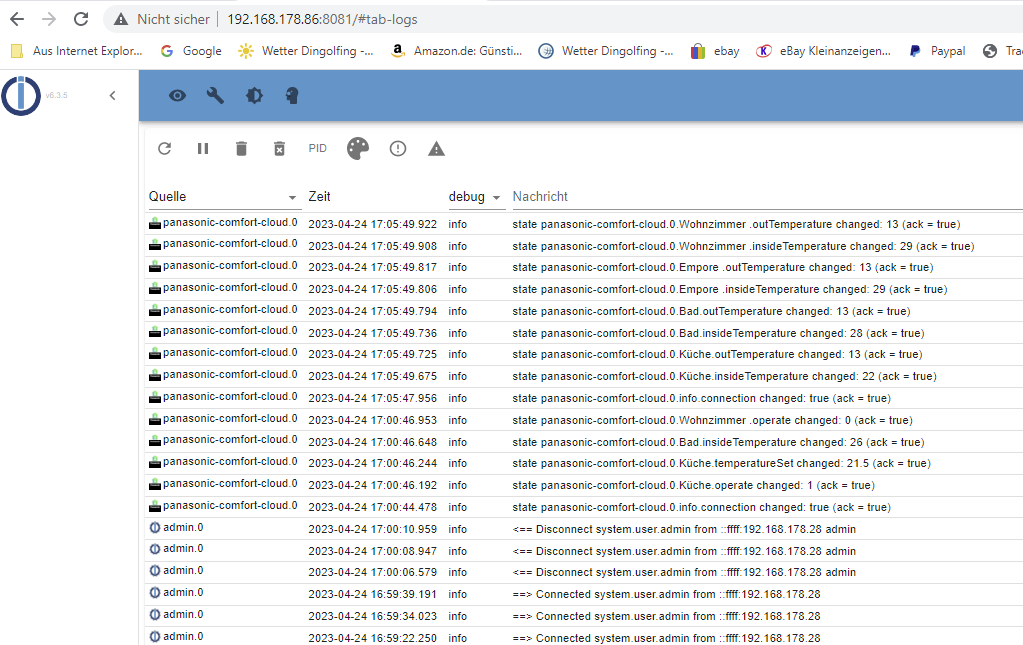Click the ioBroker logo
Screen dimensions: 1023x645
tap(21, 96)
